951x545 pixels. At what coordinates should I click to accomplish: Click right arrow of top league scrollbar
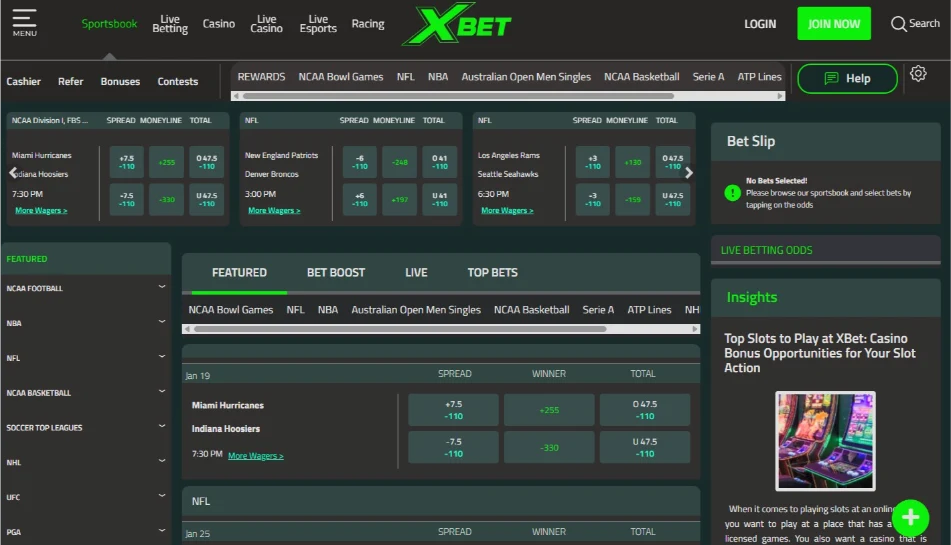pyautogui.click(x=781, y=96)
